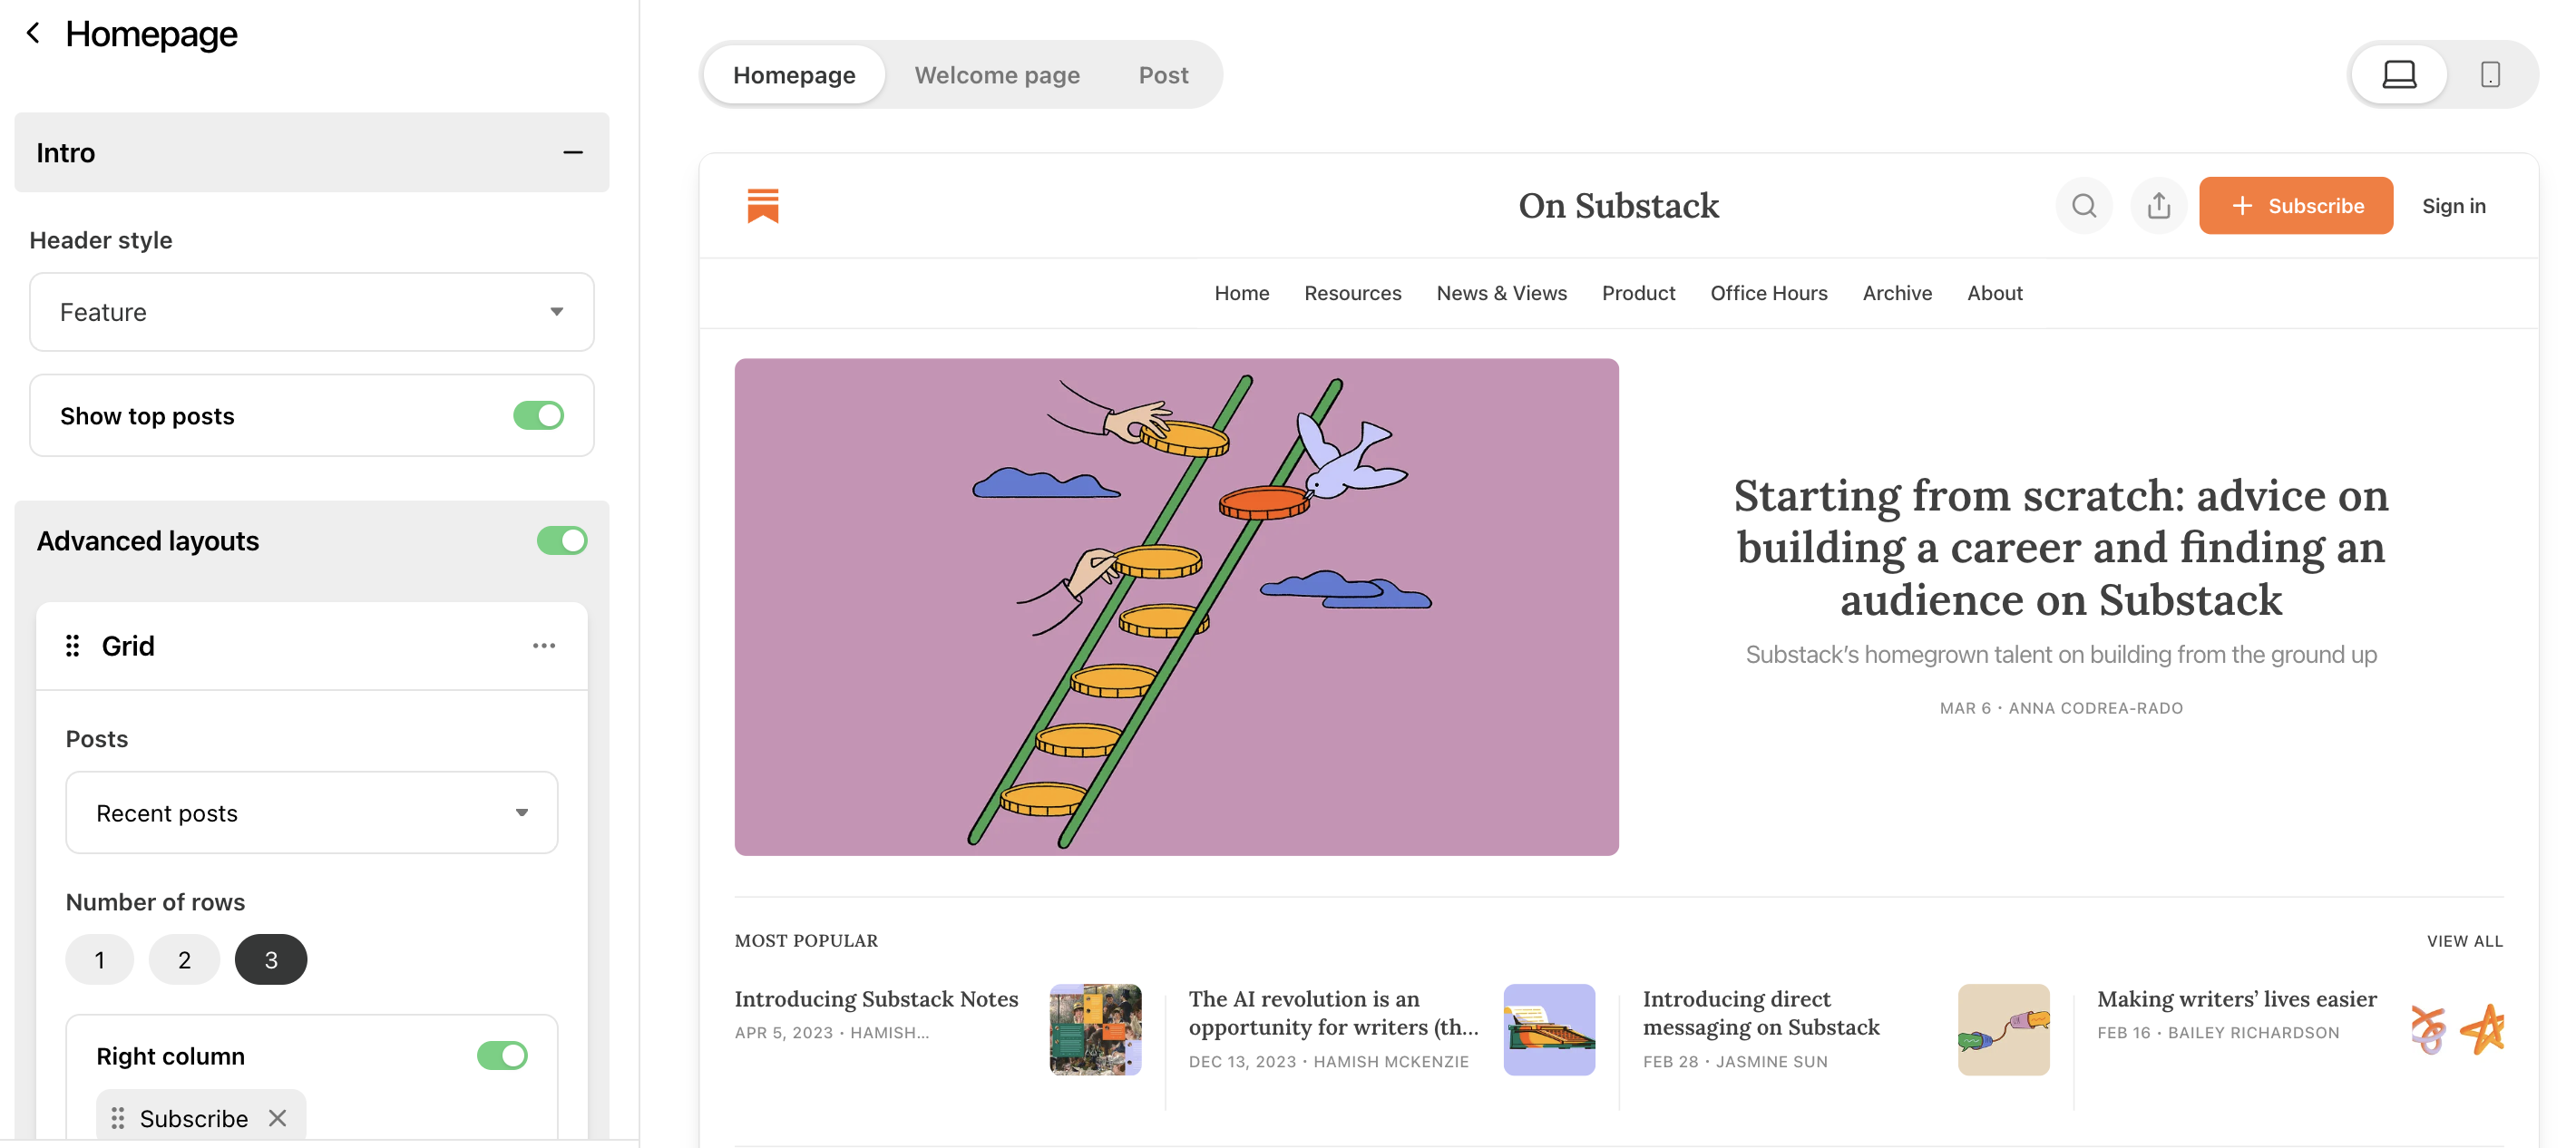2576x1148 pixels.
Task: Open the Product nav item
Action: [1638, 293]
